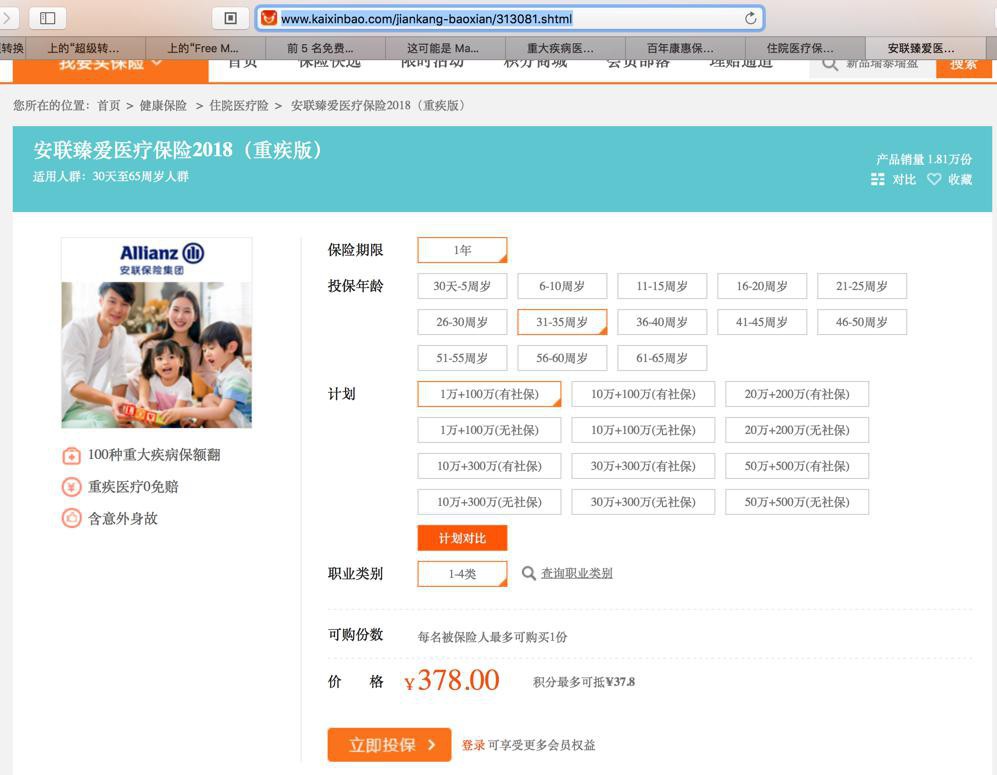This screenshot has height=775, width=997.
Task: Click the site favicon in address bar
Action: click(x=269, y=18)
